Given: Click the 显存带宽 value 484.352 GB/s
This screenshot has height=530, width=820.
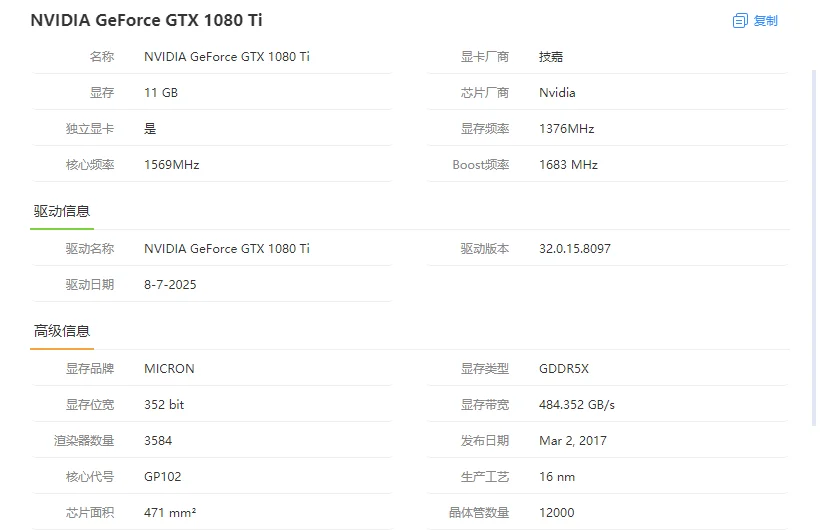Looking at the screenshot, I should click(577, 404).
